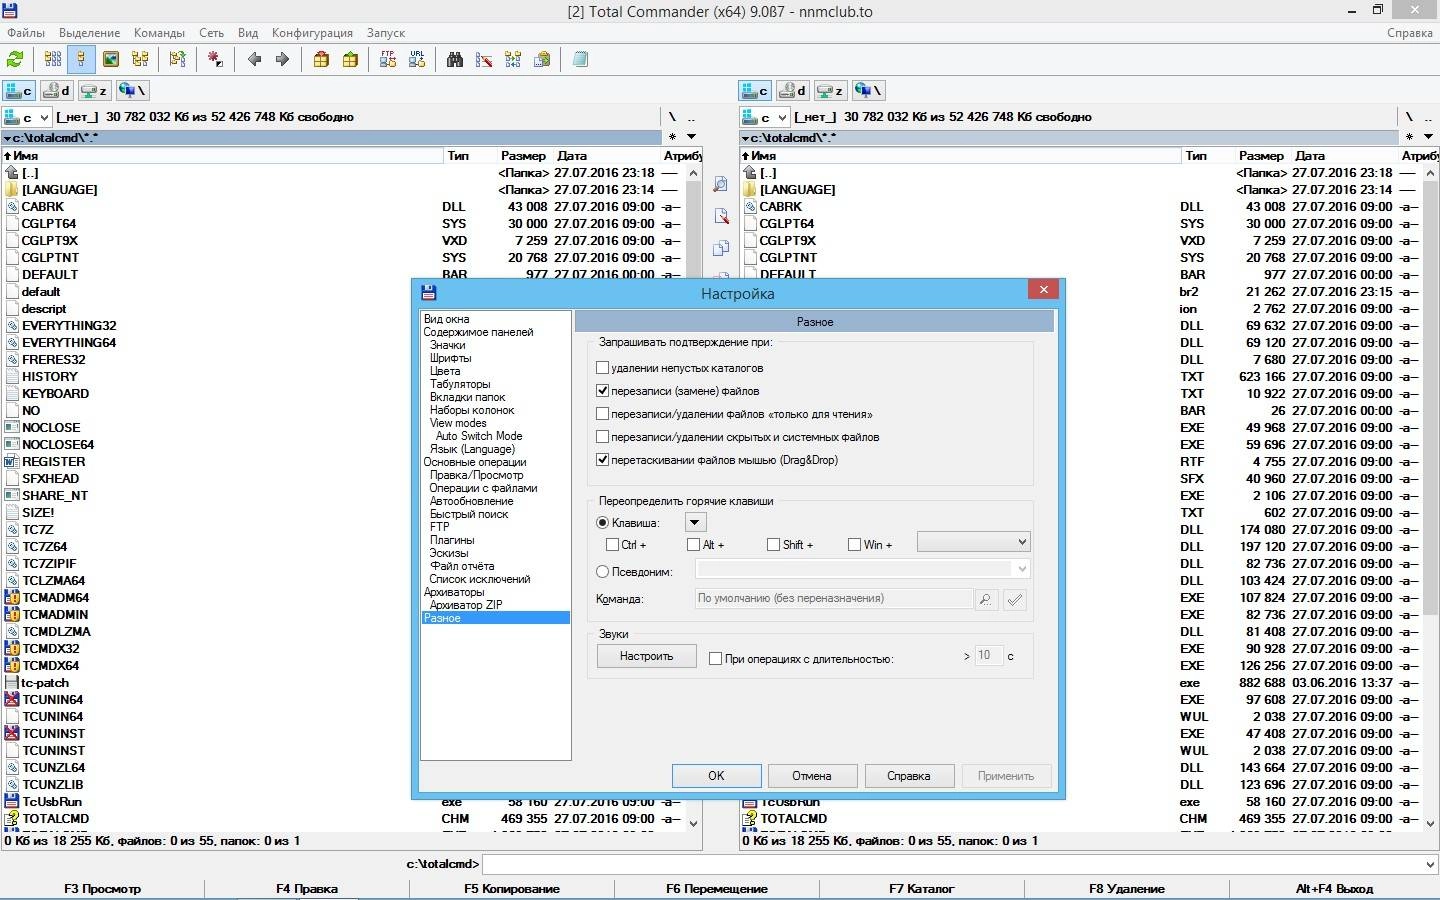The width and height of the screenshot is (1440, 900).
Task: Open the hotkey key dropdown list
Action: 973,542
